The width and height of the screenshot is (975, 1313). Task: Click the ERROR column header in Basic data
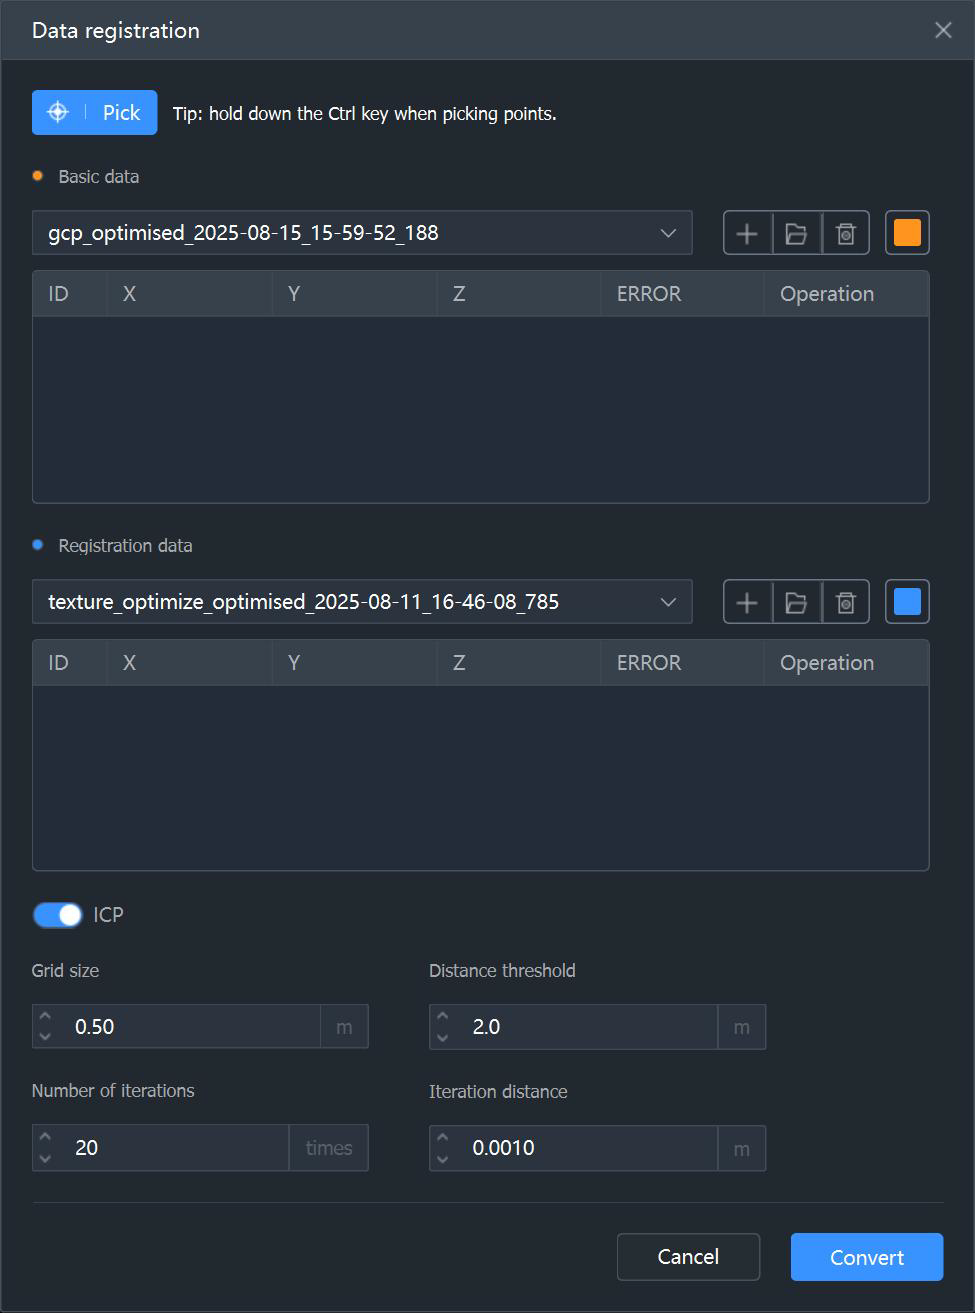coord(682,294)
